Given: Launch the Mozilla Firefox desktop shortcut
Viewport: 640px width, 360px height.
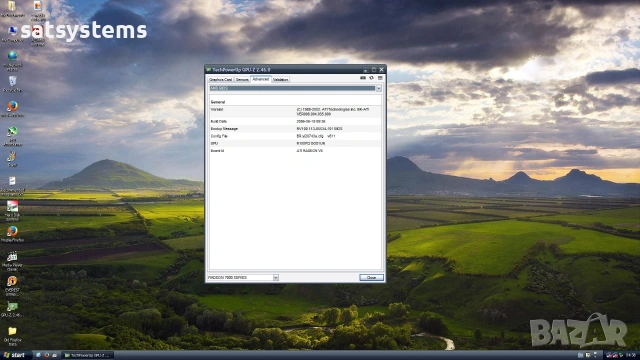Looking at the screenshot, I should [12, 234].
